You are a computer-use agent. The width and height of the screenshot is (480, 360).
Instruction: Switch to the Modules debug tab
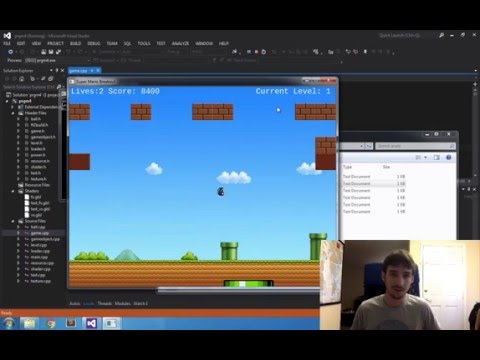[122, 303]
